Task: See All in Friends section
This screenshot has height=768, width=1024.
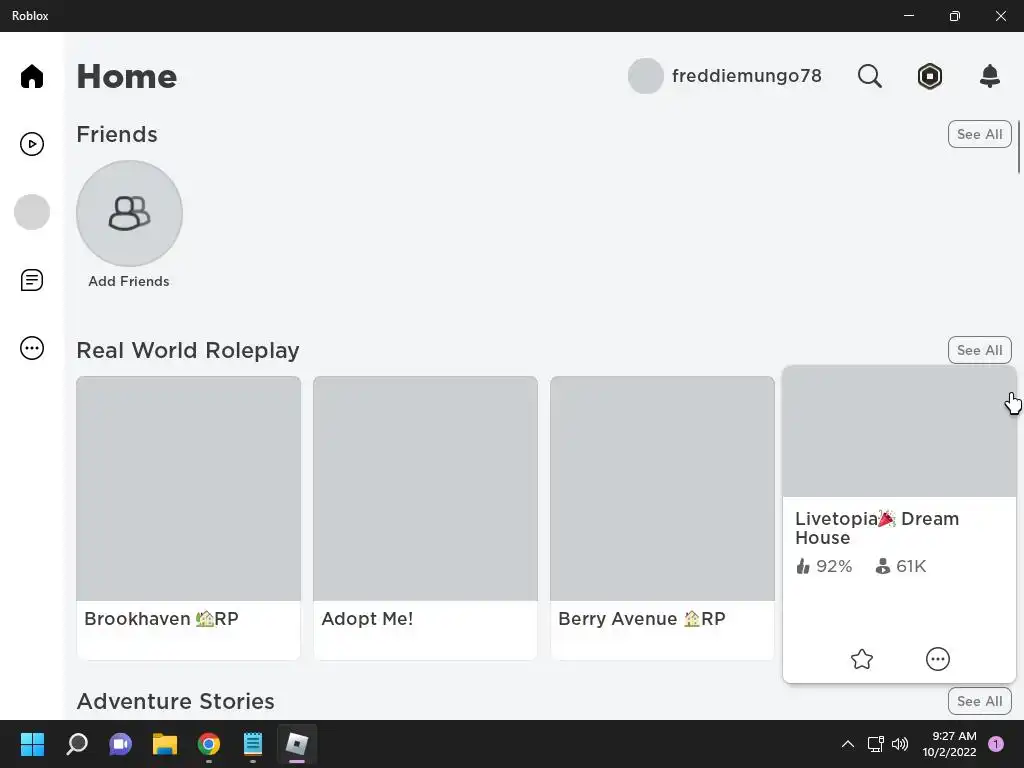Action: [980, 134]
